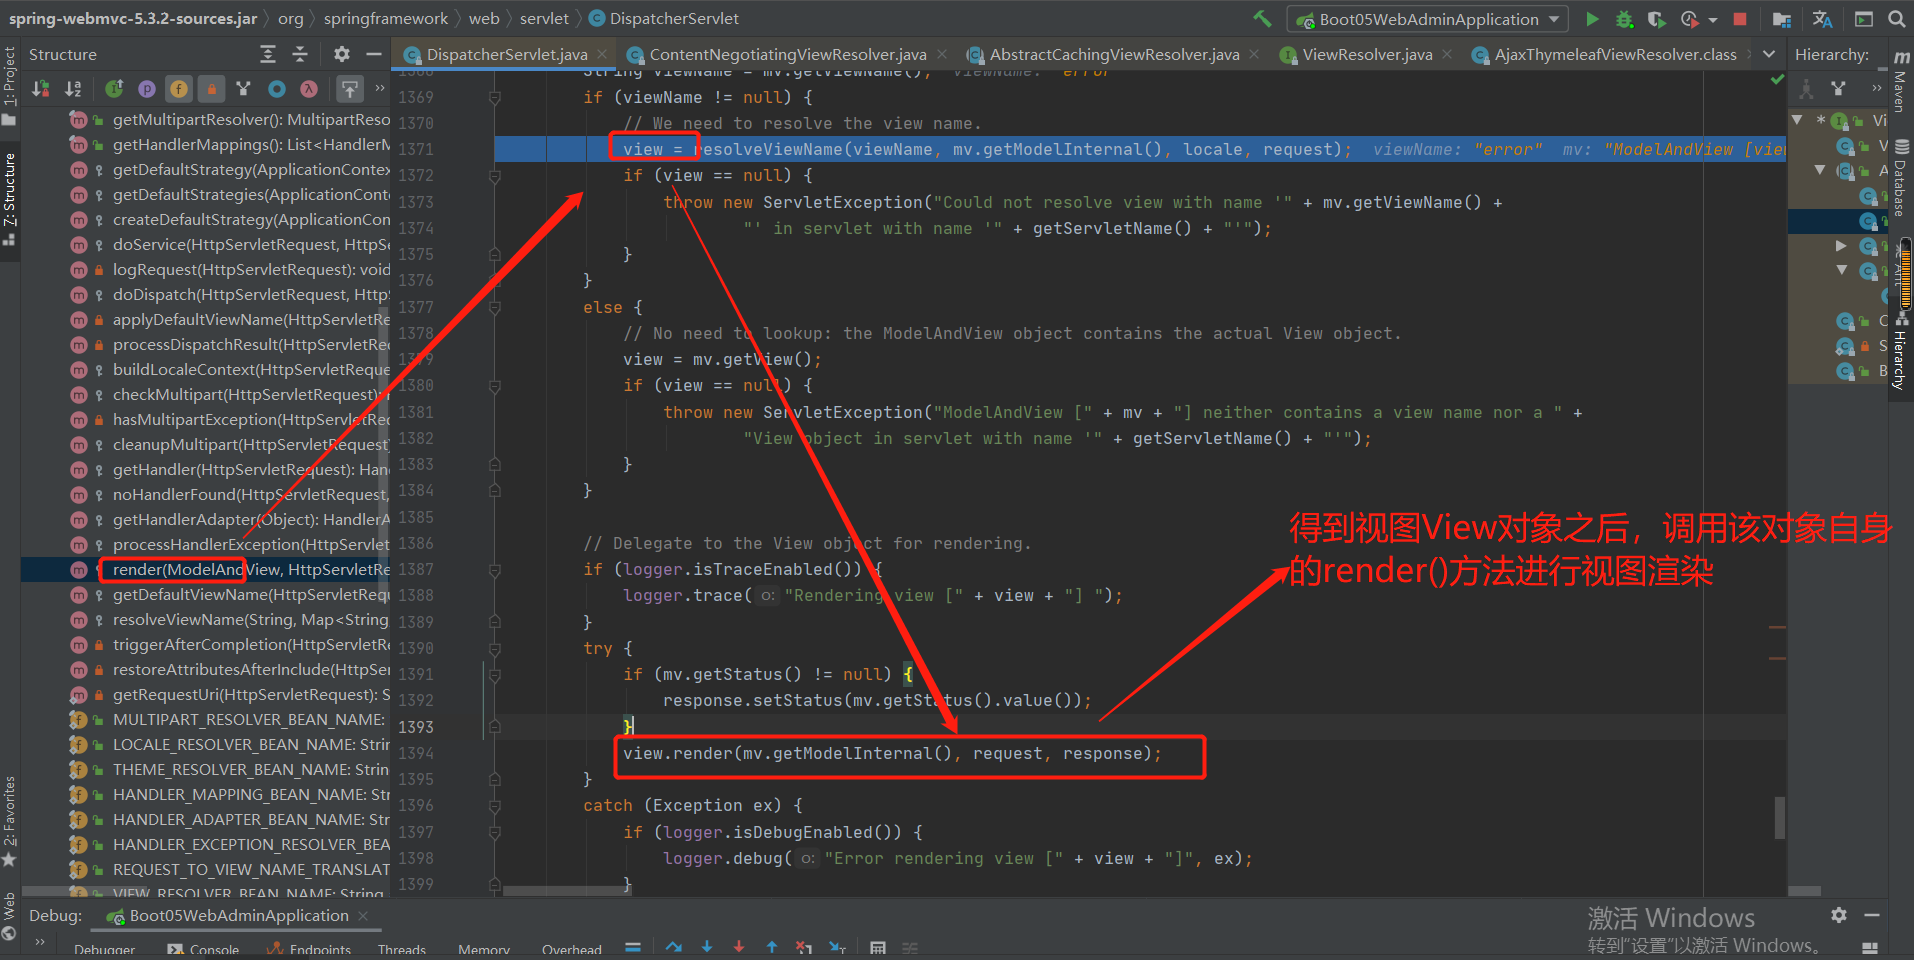
Task: Switch to the ContentNegotiatingViewResolver.java tab
Action: coord(787,54)
